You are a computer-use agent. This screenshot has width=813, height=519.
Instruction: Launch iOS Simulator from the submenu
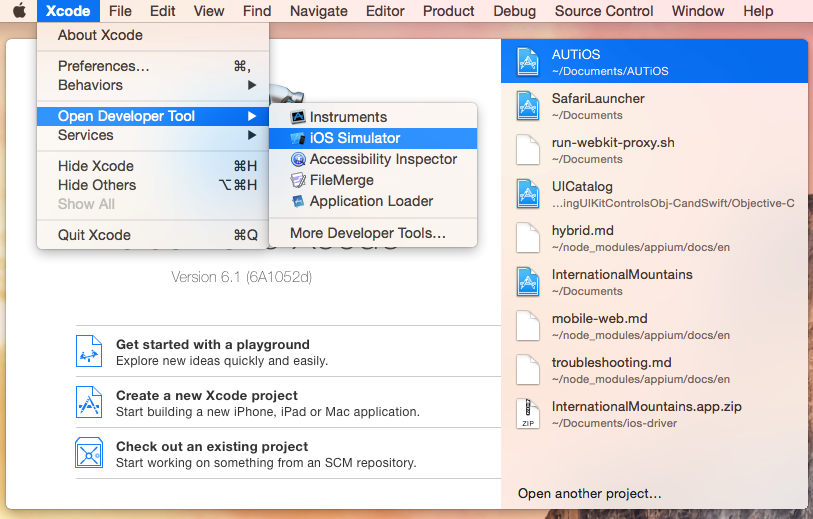click(x=373, y=138)
